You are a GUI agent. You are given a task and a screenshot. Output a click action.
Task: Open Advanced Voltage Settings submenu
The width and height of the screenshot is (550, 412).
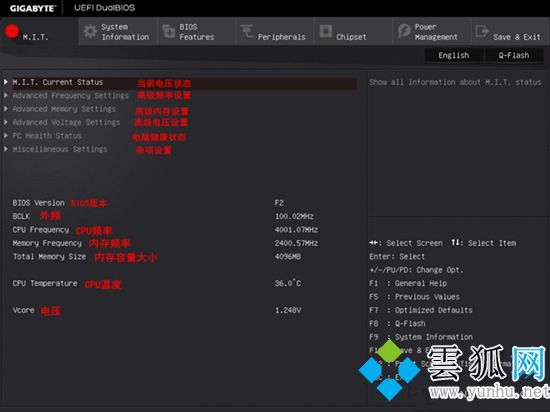click(x=66, y=122)
